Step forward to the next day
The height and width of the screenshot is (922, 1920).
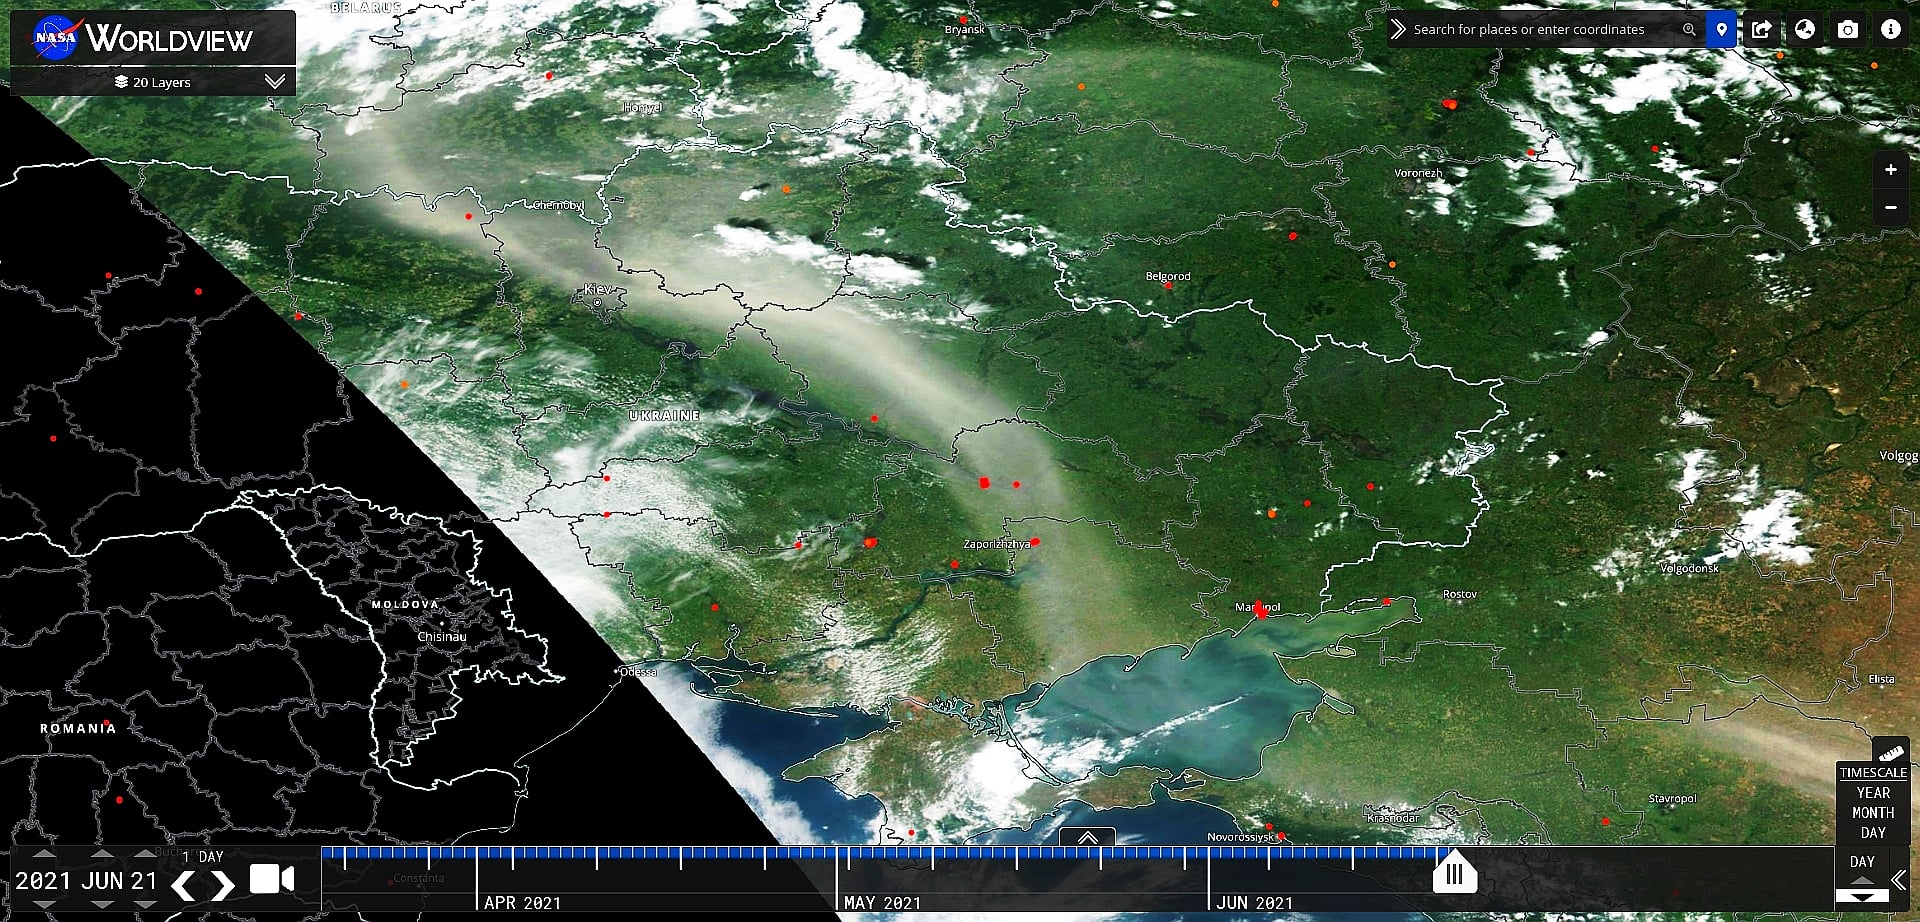point(223,885)
